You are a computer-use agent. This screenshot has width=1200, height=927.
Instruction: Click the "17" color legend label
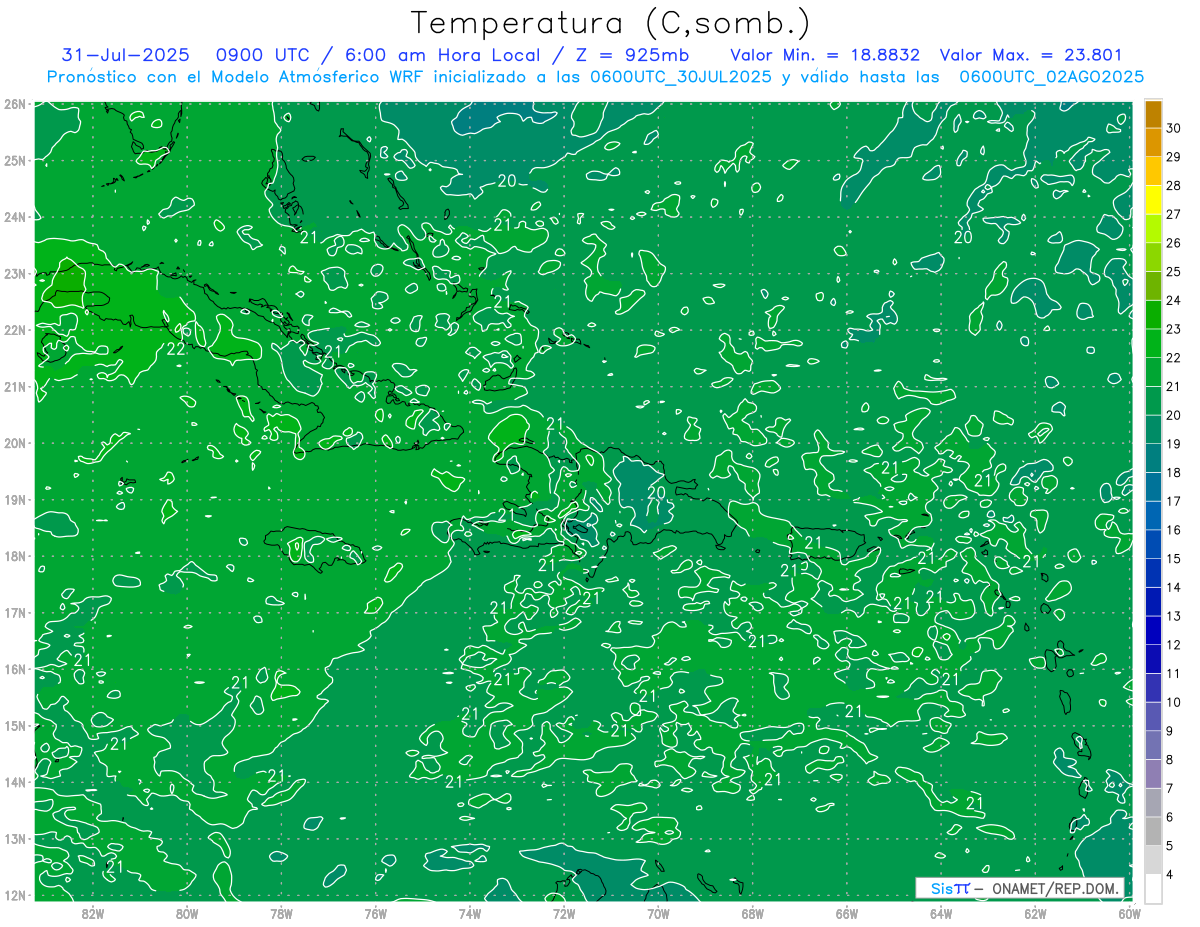tap(1173, 501)
